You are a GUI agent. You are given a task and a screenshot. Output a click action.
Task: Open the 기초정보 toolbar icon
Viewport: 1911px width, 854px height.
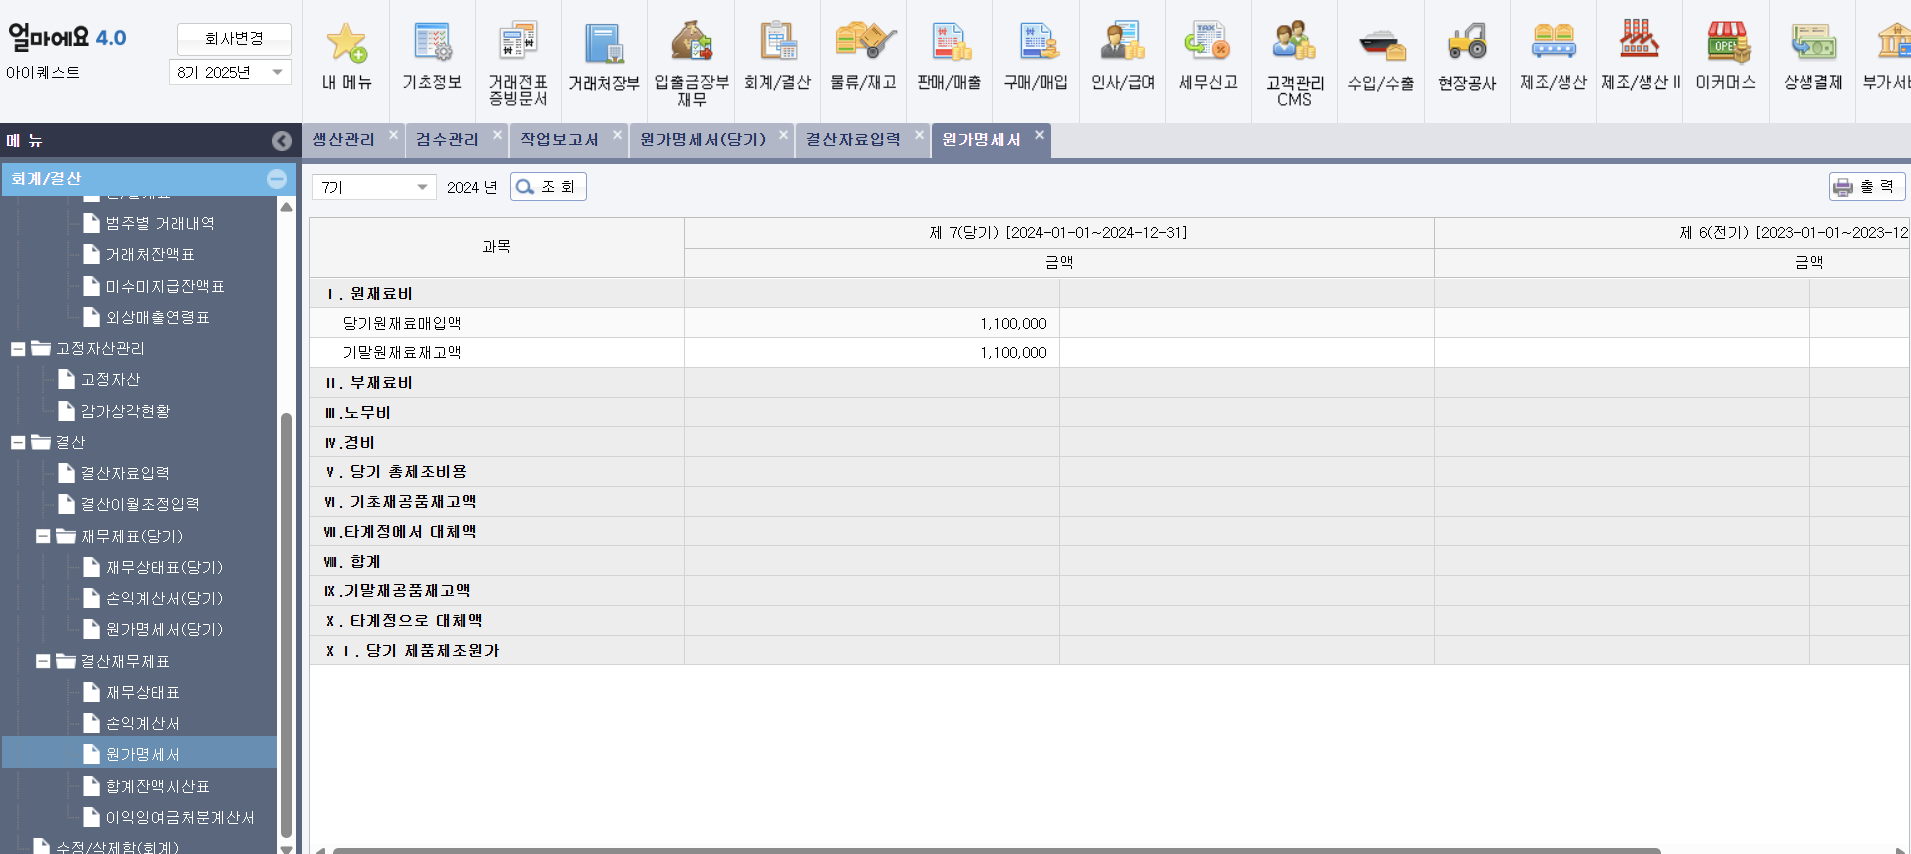(x=432, y=43)
